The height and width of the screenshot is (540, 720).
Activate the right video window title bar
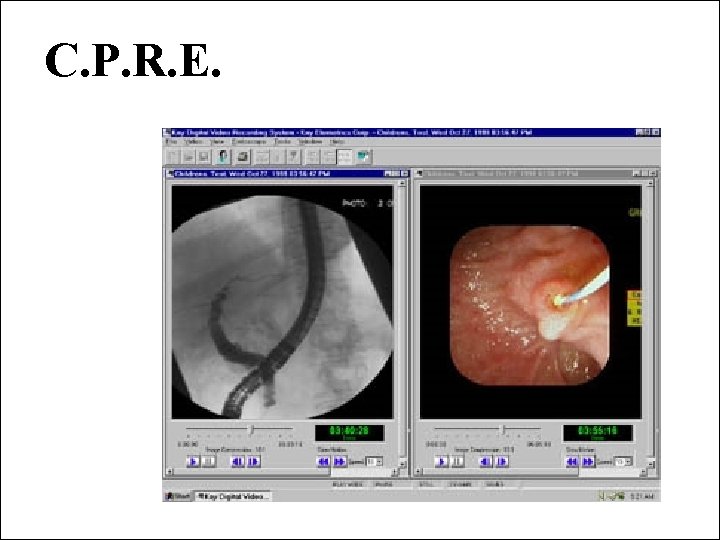[x=536, y=174]
